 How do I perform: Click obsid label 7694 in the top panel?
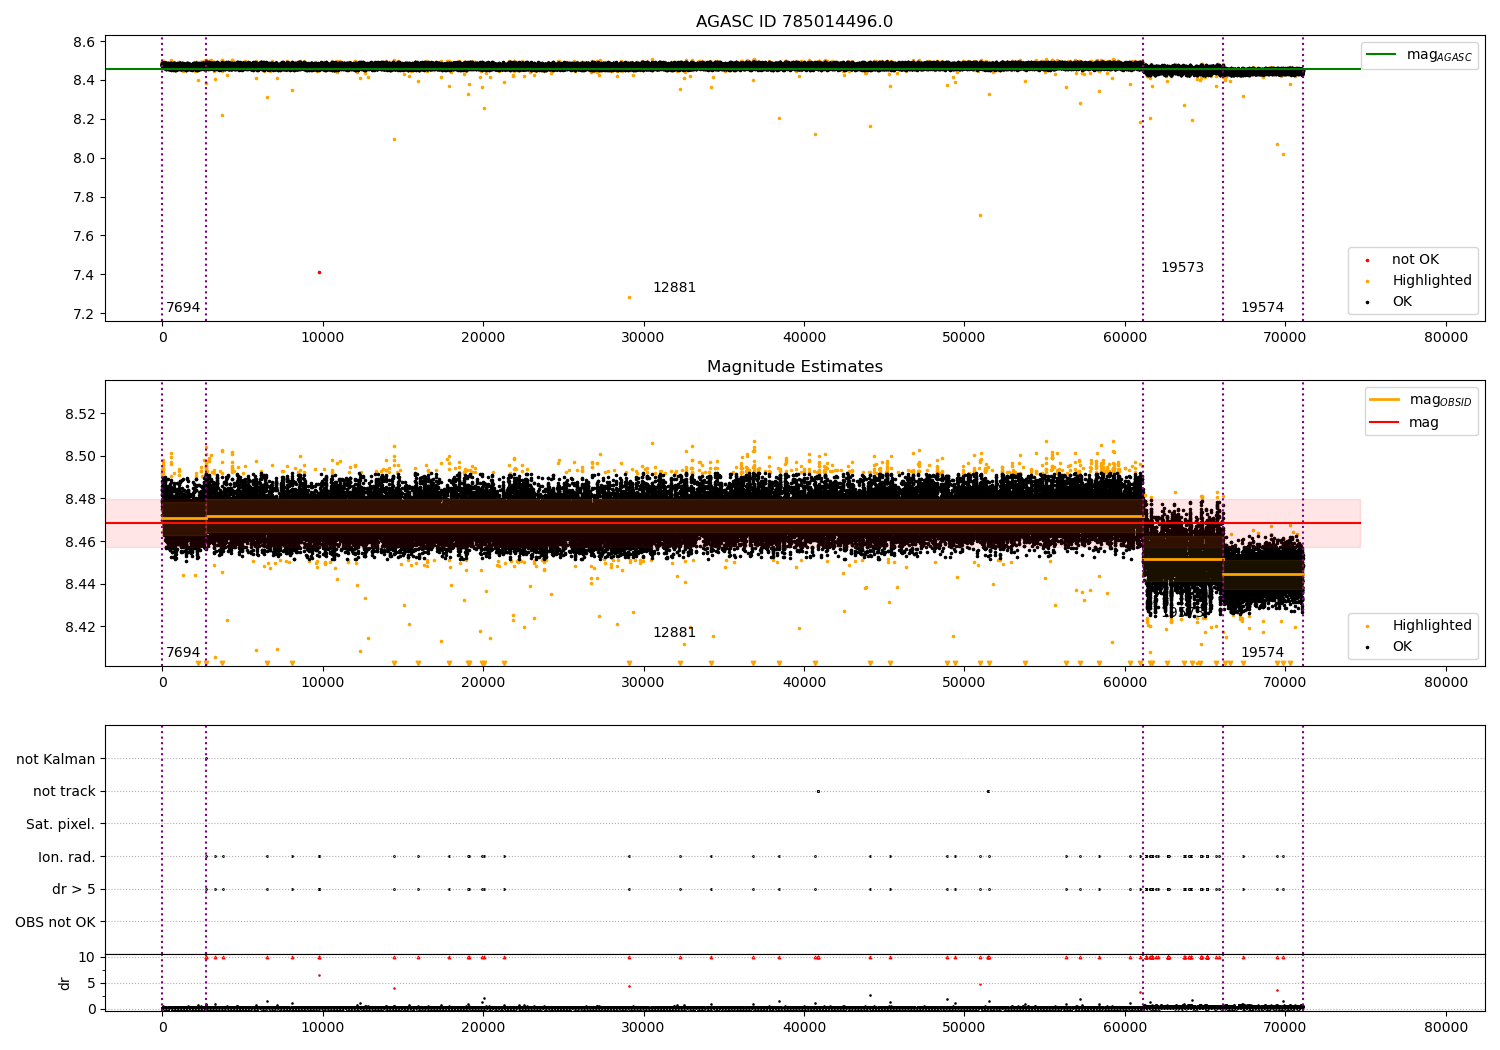pos(183,308)
